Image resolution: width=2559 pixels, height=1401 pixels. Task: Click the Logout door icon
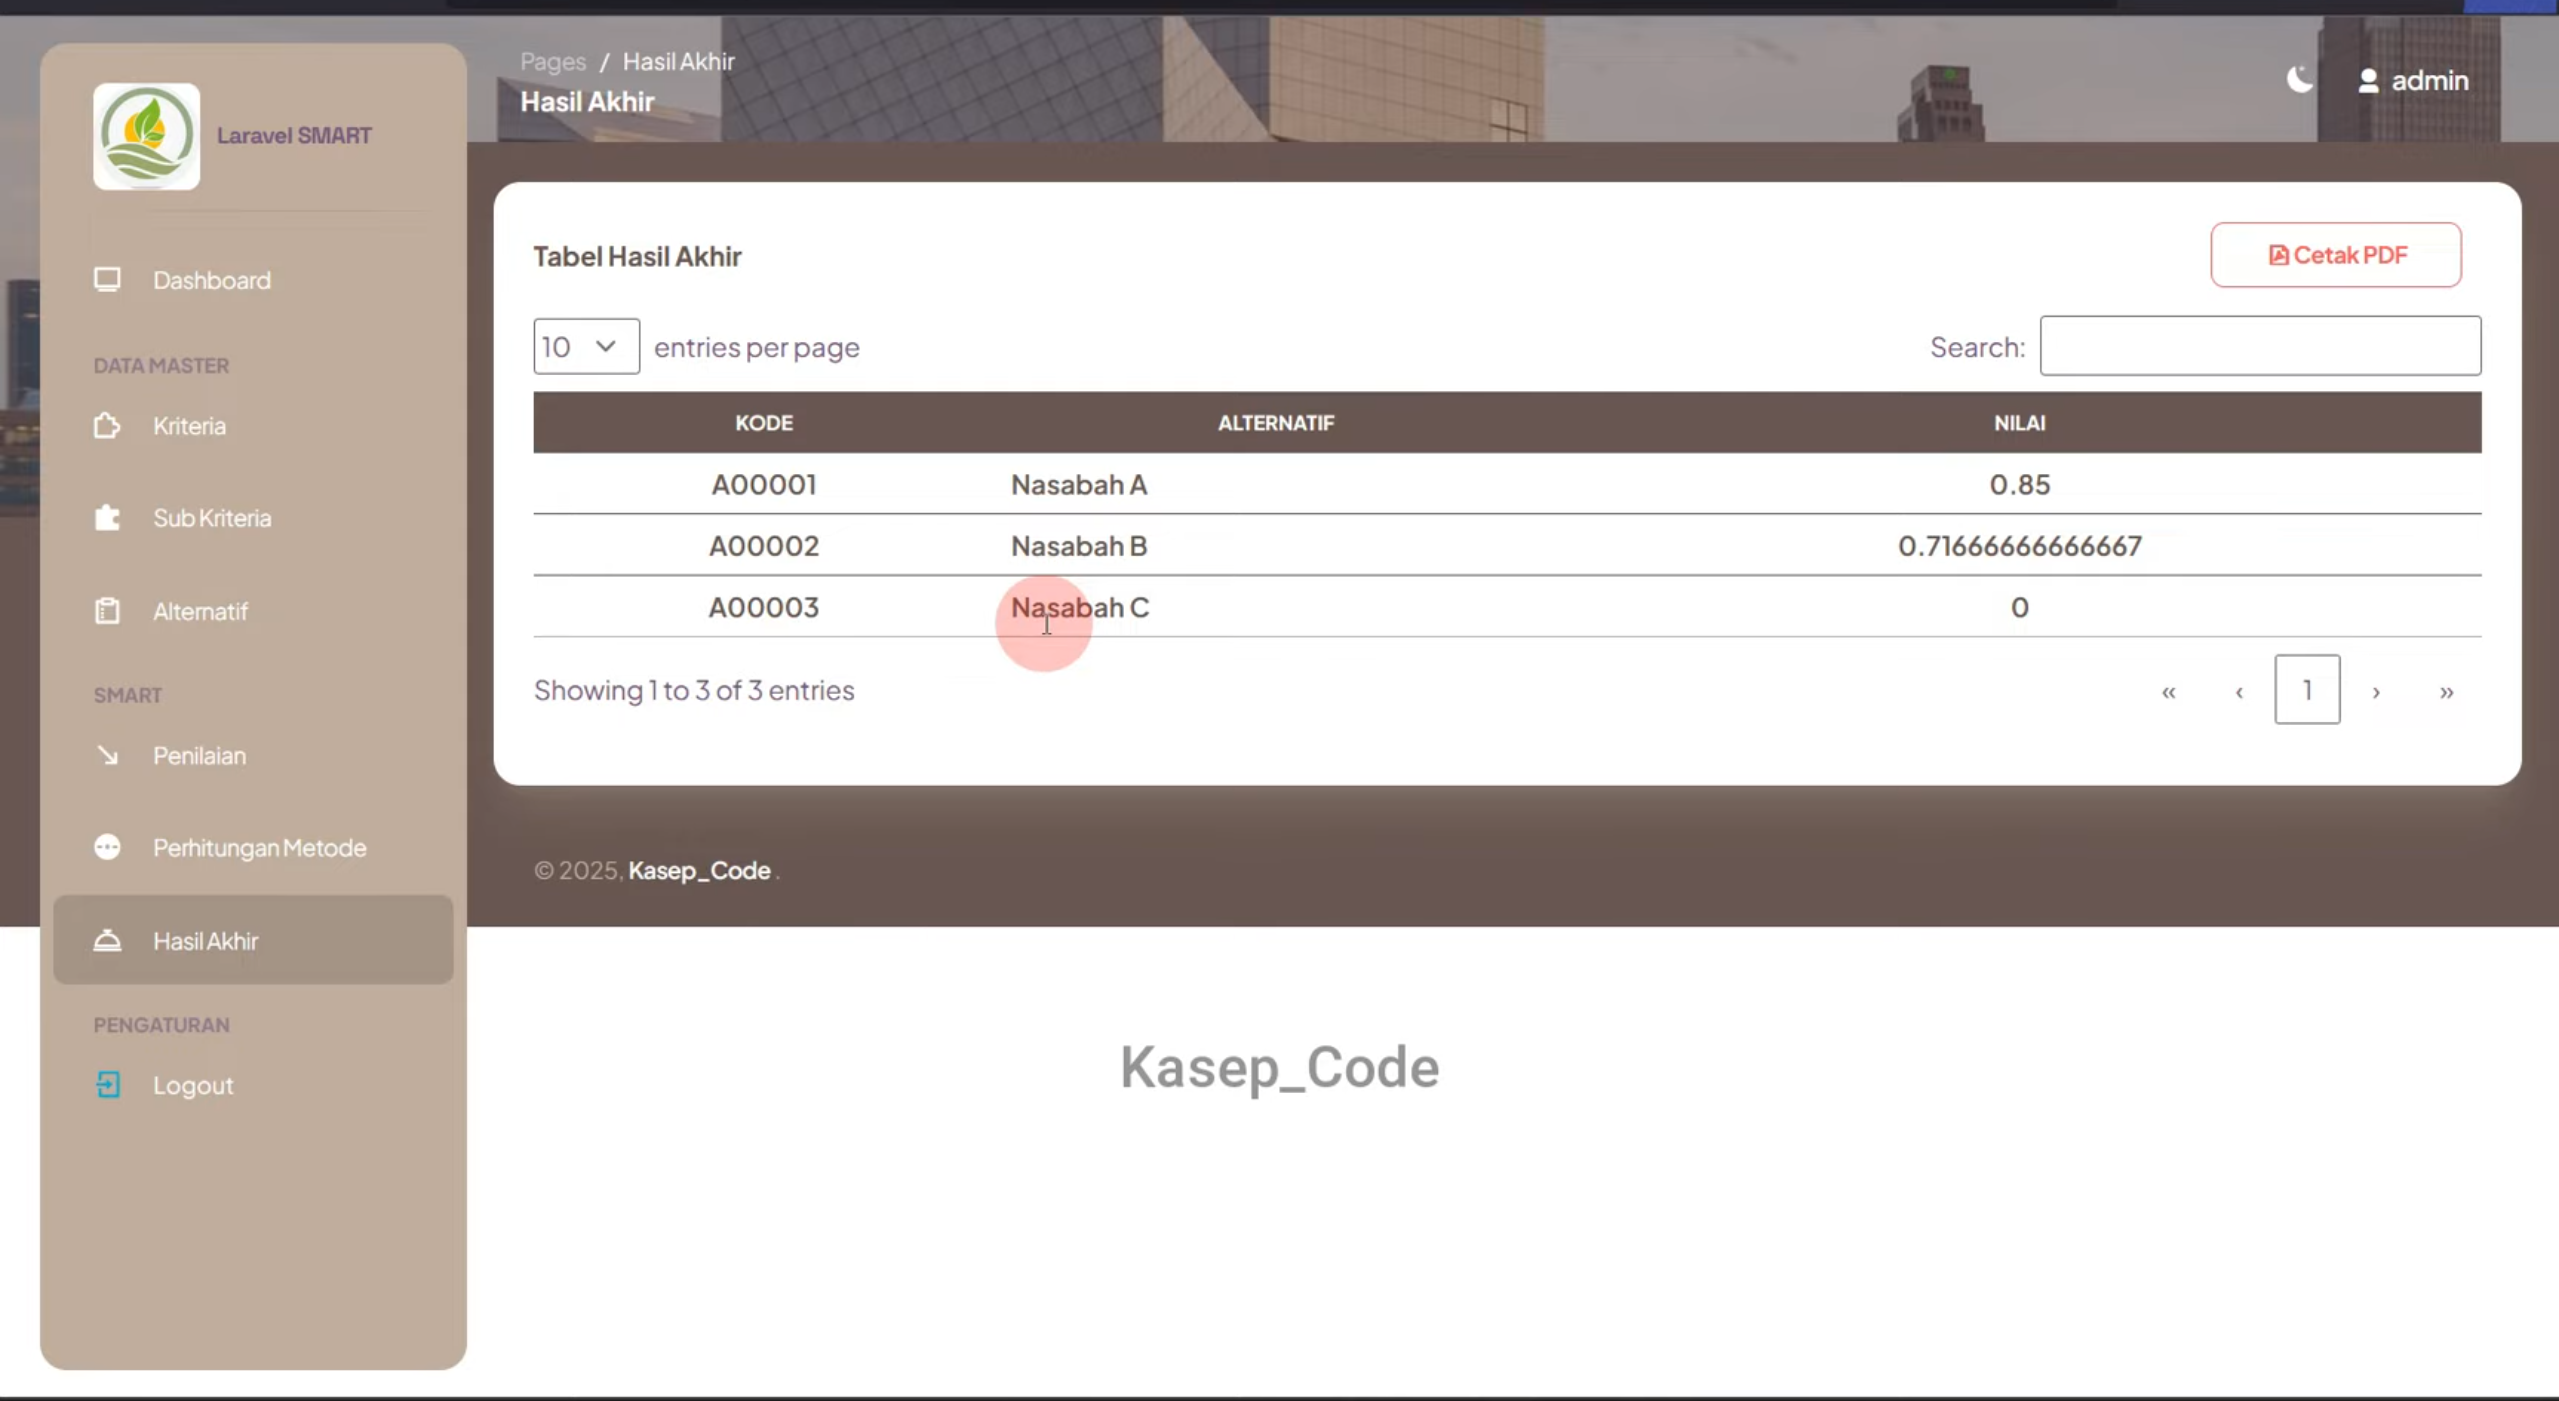(107, 1085)
